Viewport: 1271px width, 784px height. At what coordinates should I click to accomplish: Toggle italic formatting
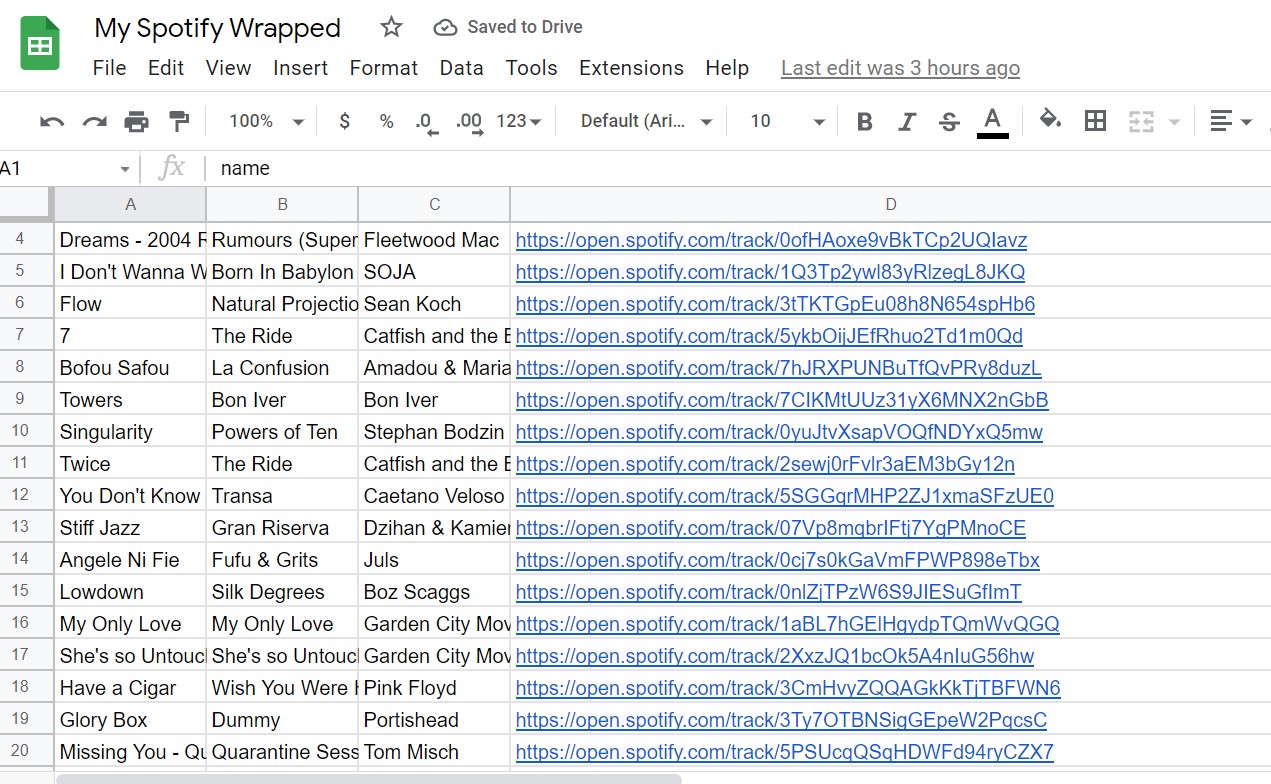[x=907, y=122]
